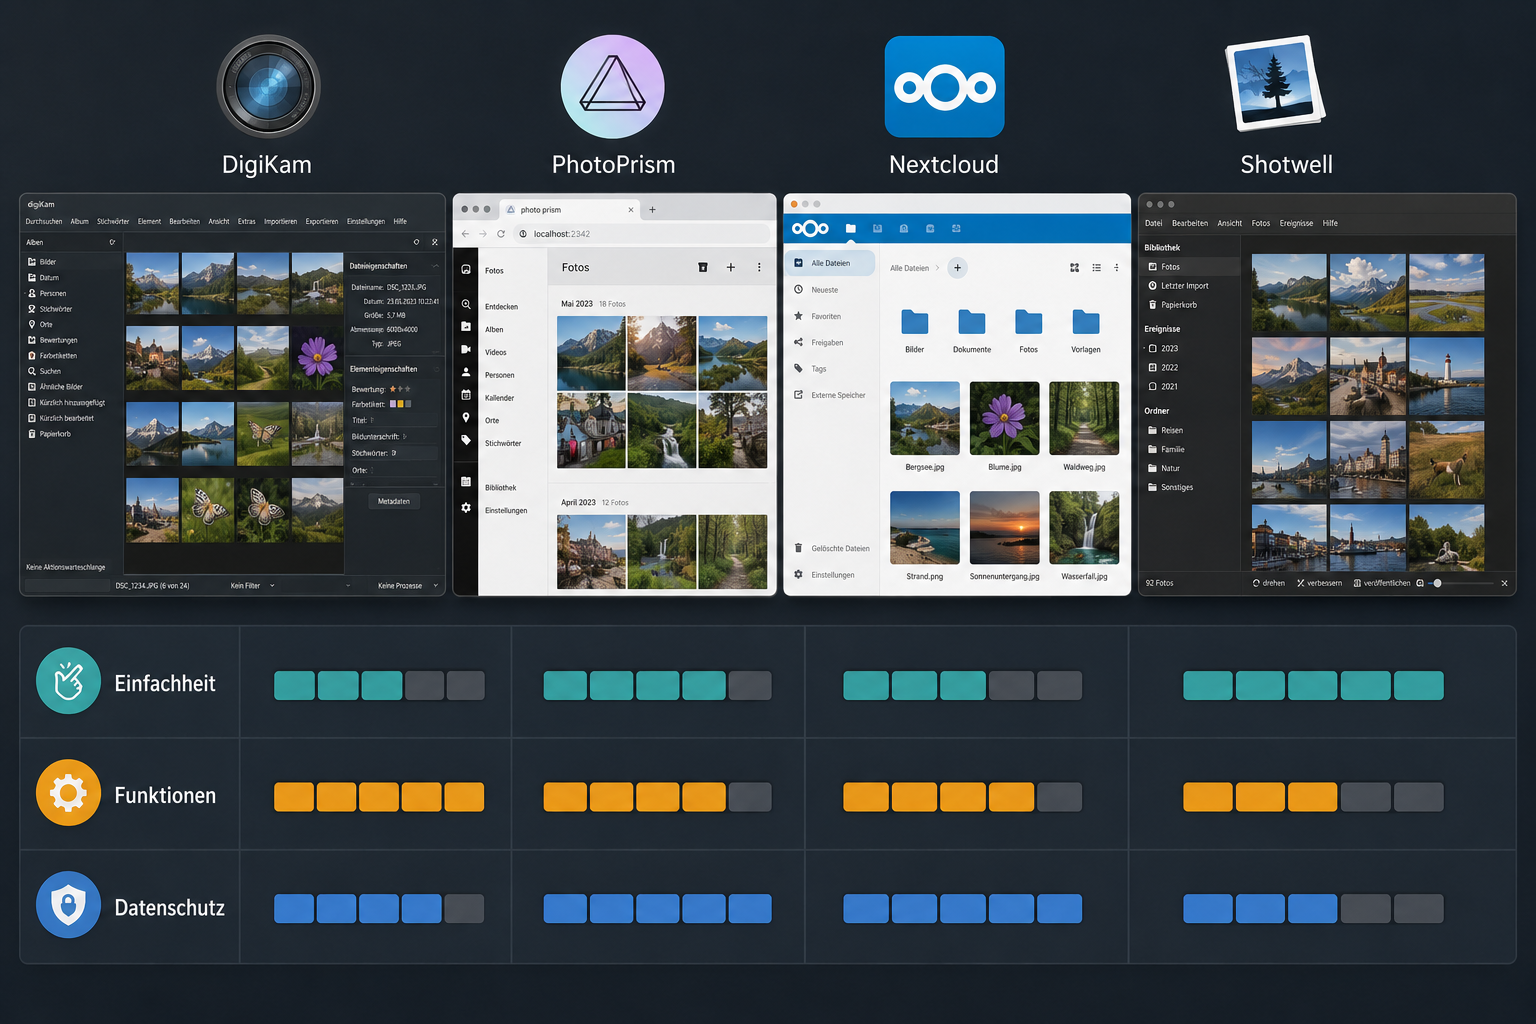Collapse digiKam Dateieigenschaften panel chevron
Viewport: 1536px width, 1024px height.
coord(435,266)
